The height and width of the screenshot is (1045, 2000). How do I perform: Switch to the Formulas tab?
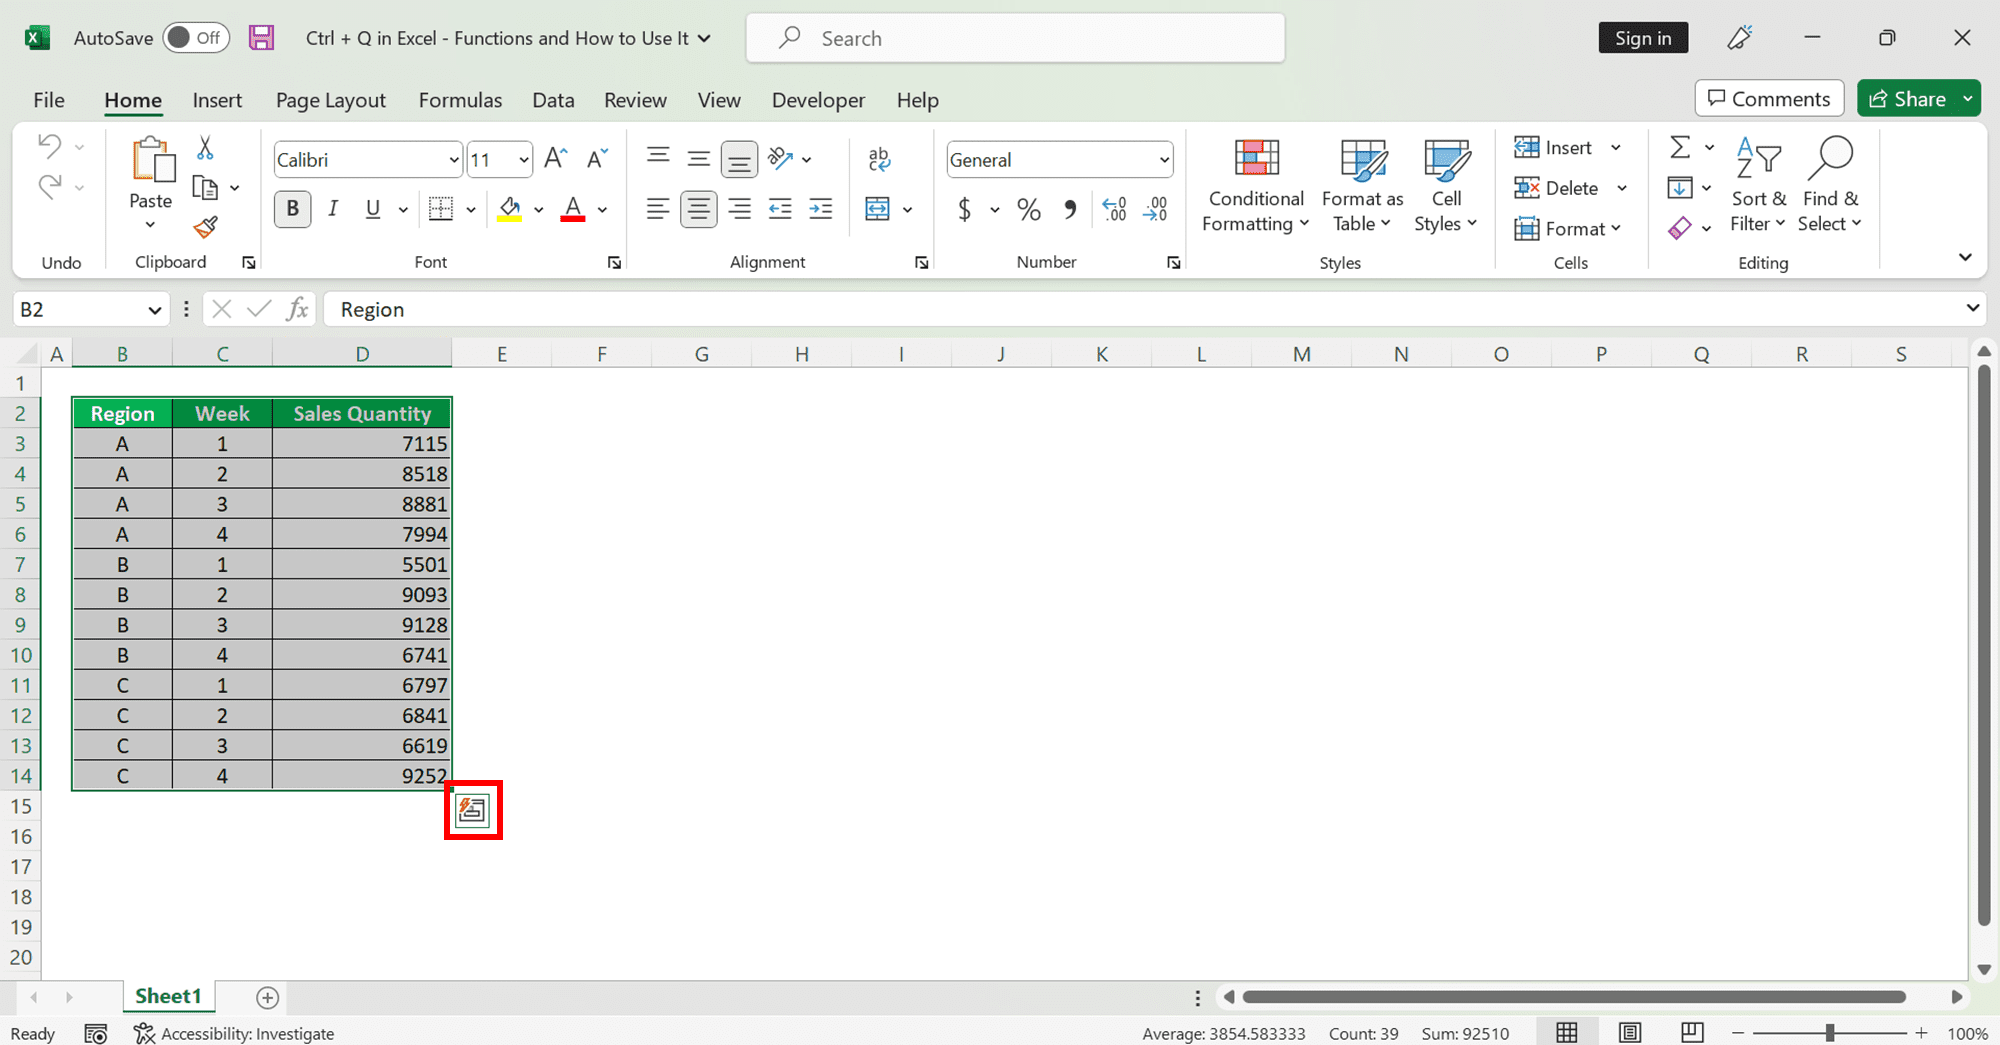pyautogui.click(x=460, y=100)
